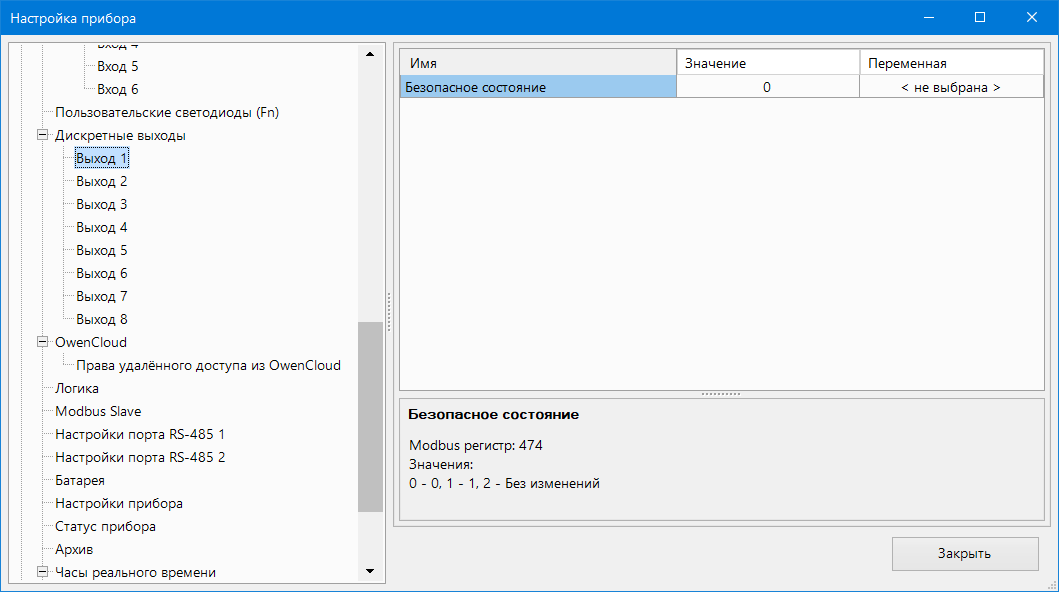
Task: Select Выход 8 in the tree
Action: pyautogui.click(x=101, y=319)
